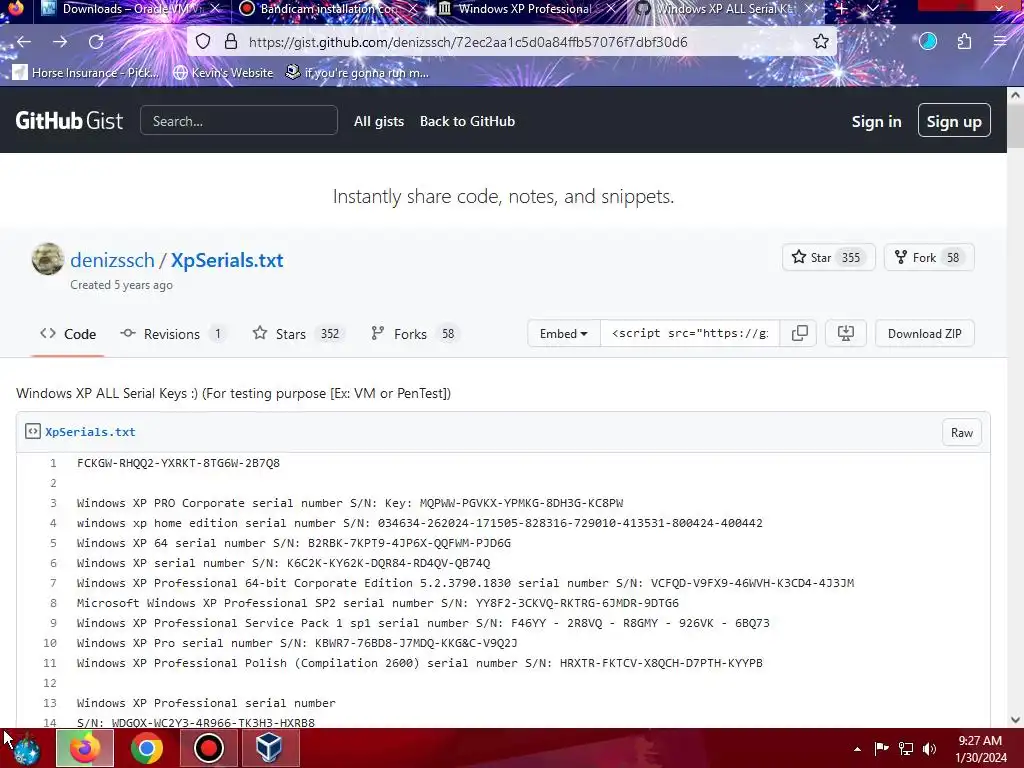Screen dimensions: 1024x768
Task: Click the Sign up button
Action: [x=953, y=121]
